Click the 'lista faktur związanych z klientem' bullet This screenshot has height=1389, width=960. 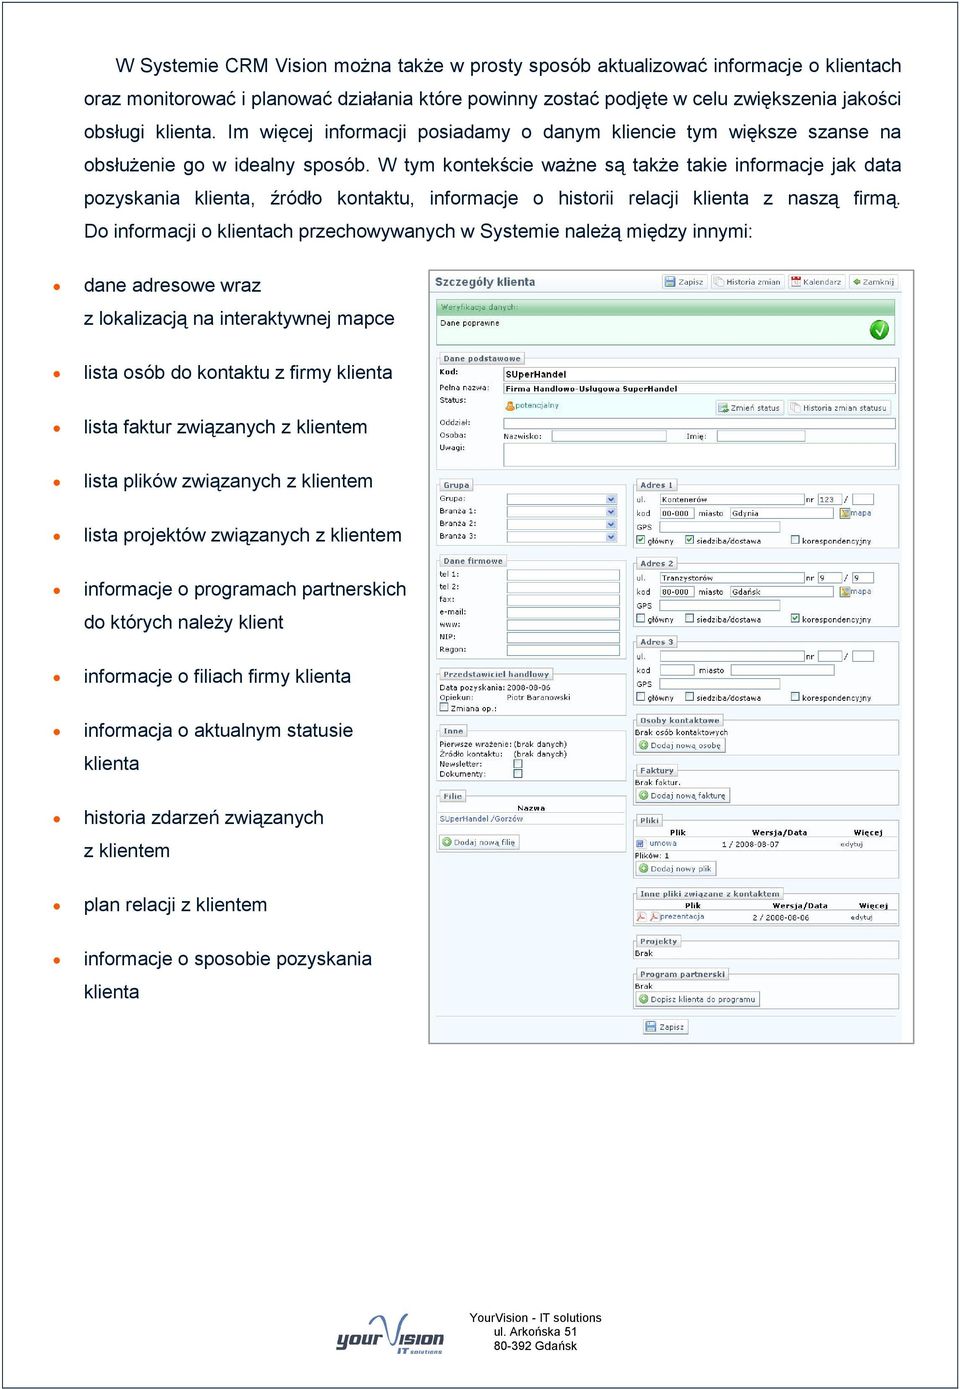pyautogui.click(x=225, y=427)
